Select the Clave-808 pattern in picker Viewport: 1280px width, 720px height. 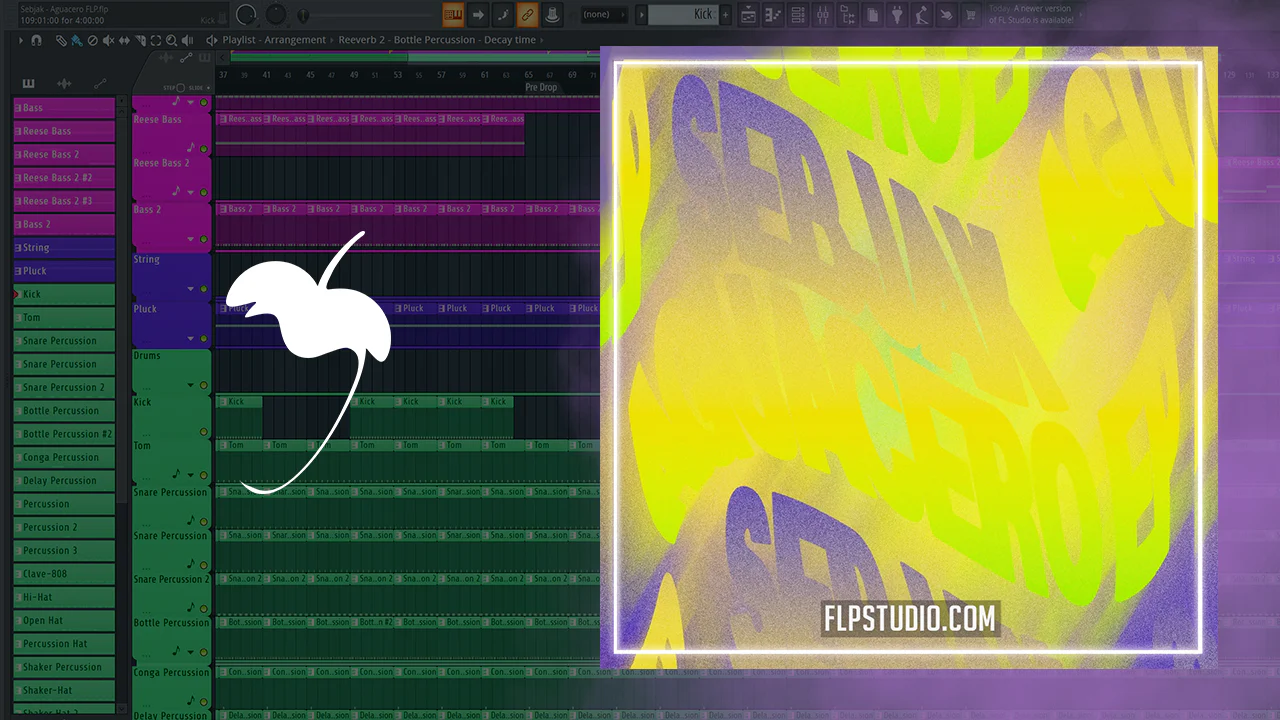click(x=64, y=573)
